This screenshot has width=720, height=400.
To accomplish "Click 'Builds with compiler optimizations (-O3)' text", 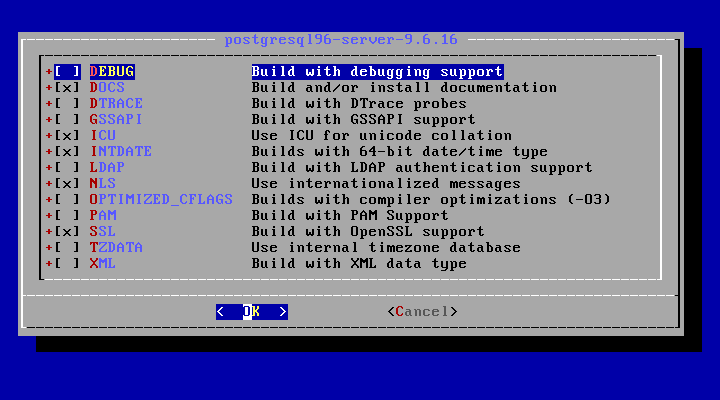I will point(431,200).
